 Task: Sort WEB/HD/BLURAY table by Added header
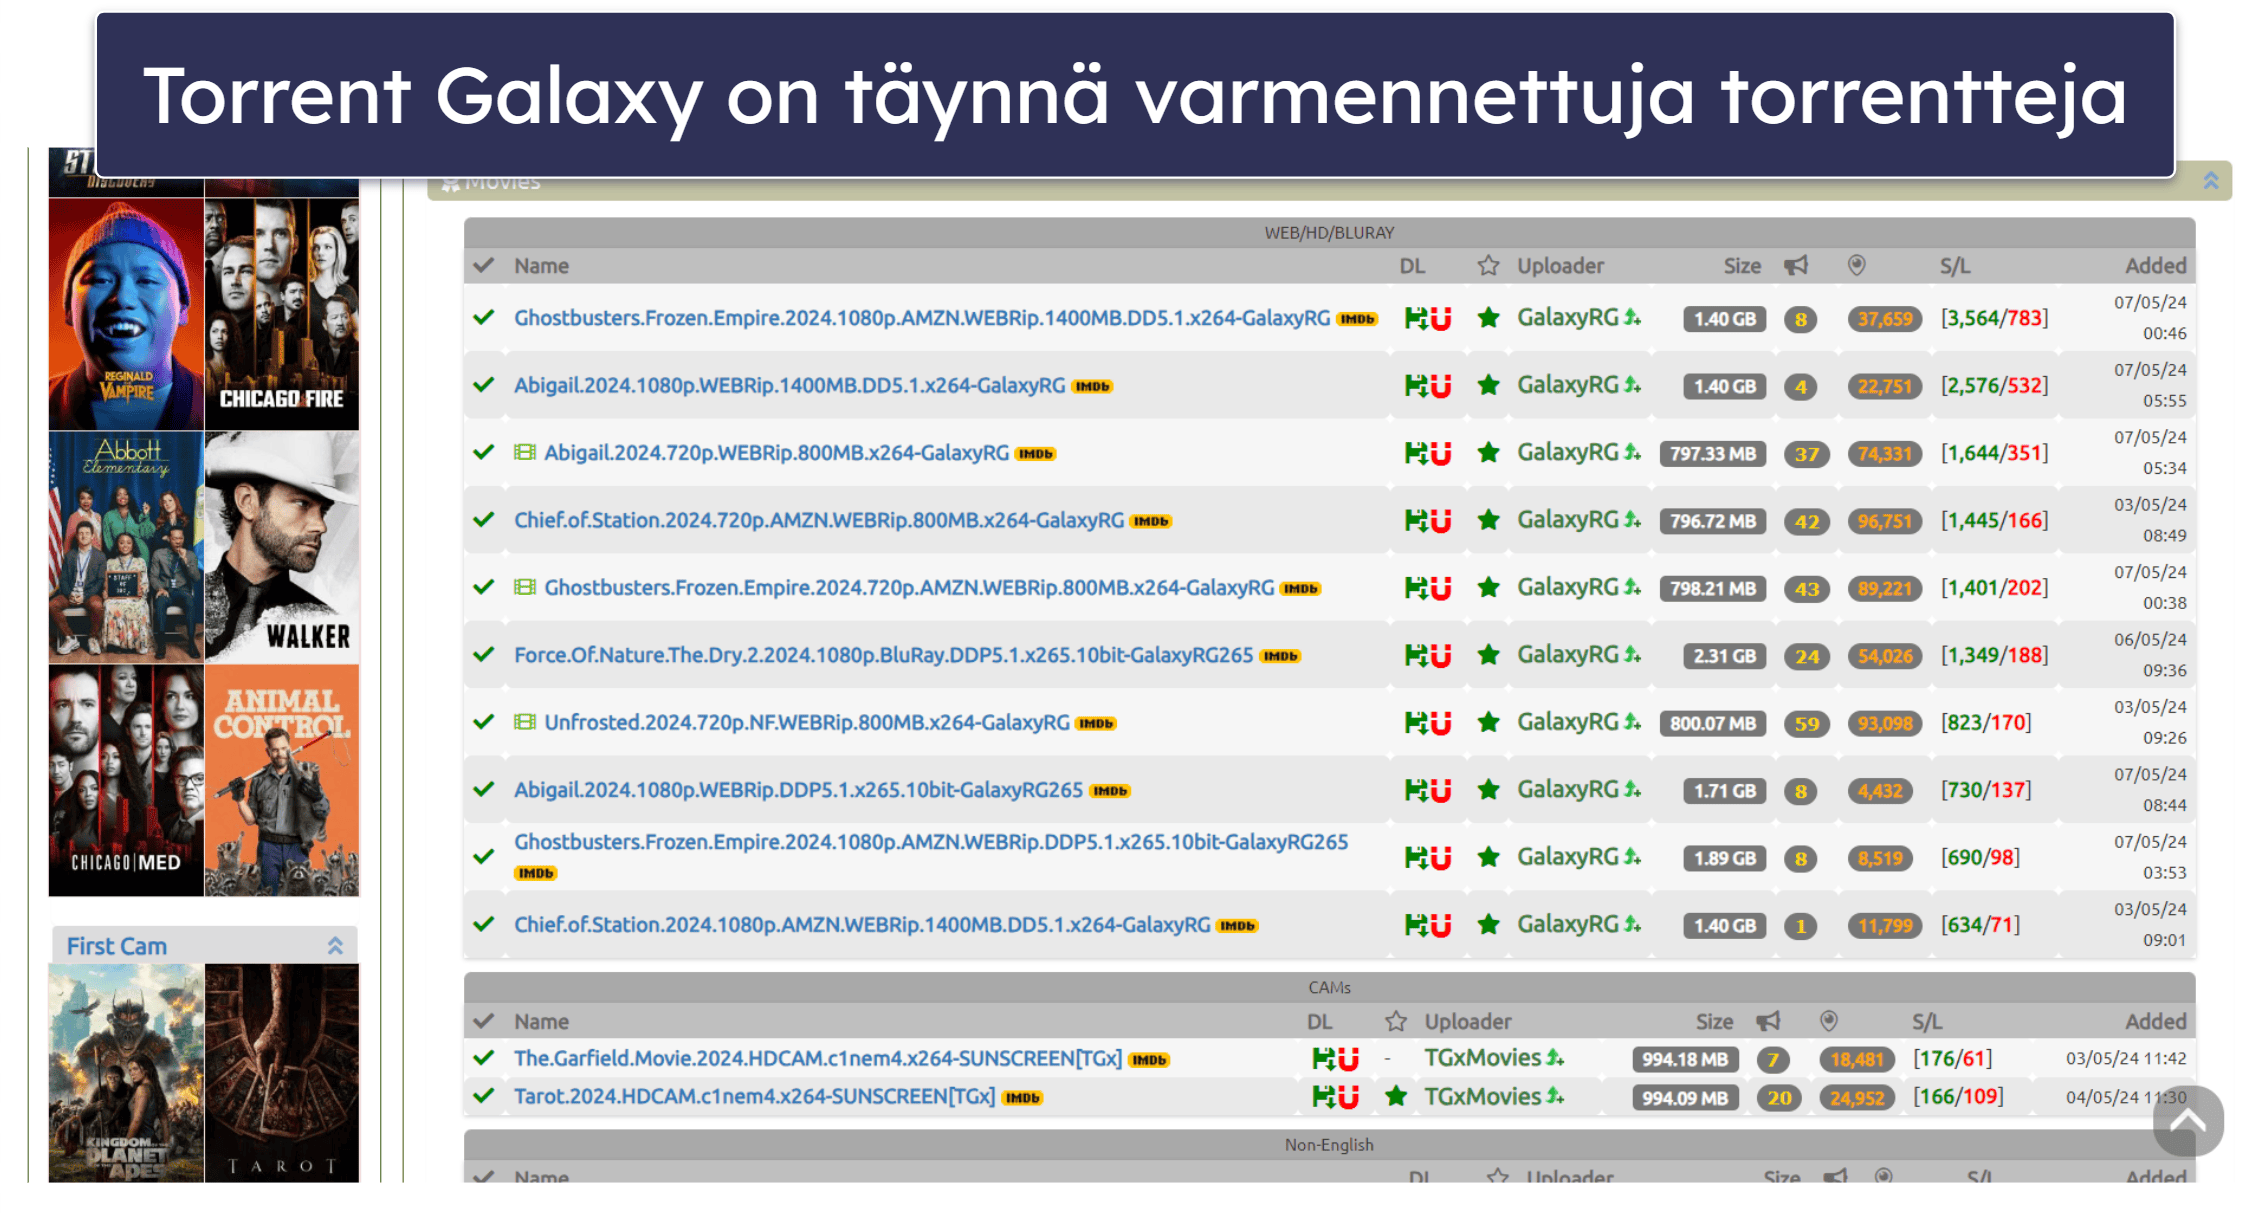tap(2156, 266)
